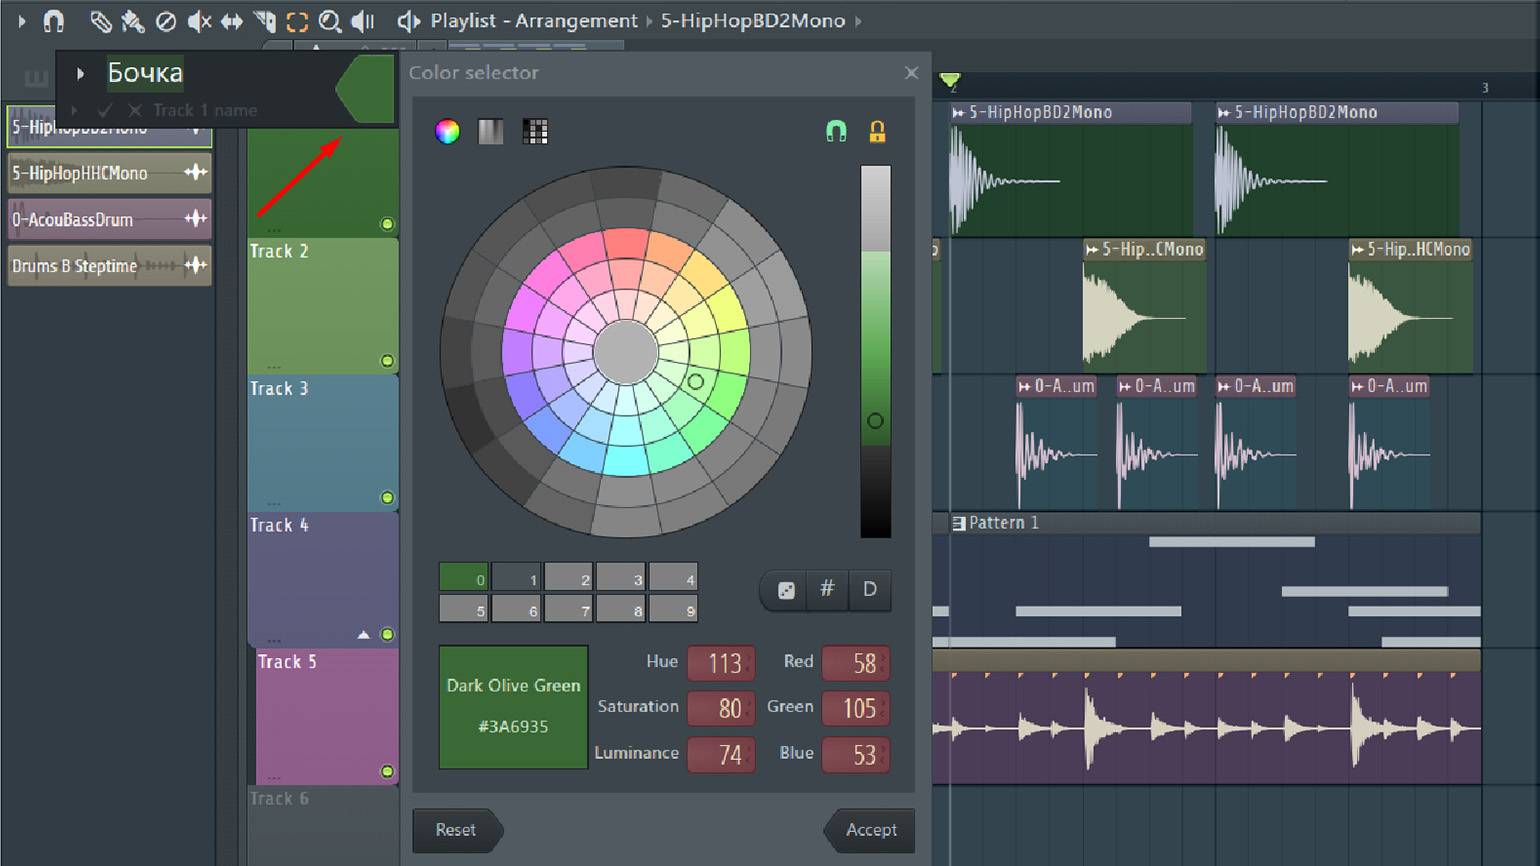Toggle mute switch on Track 1

(387, 224)
